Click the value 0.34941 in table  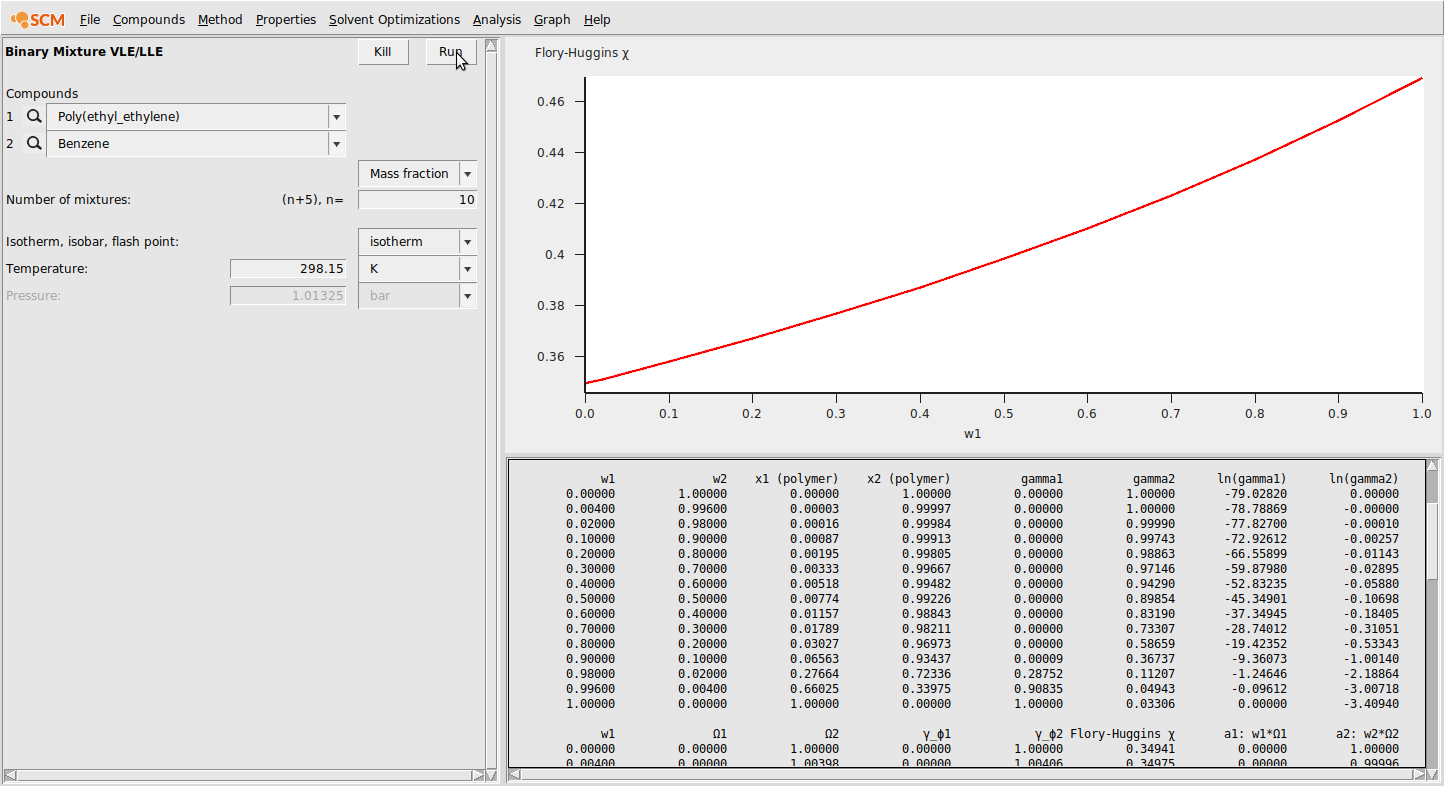click(1154, 749)
